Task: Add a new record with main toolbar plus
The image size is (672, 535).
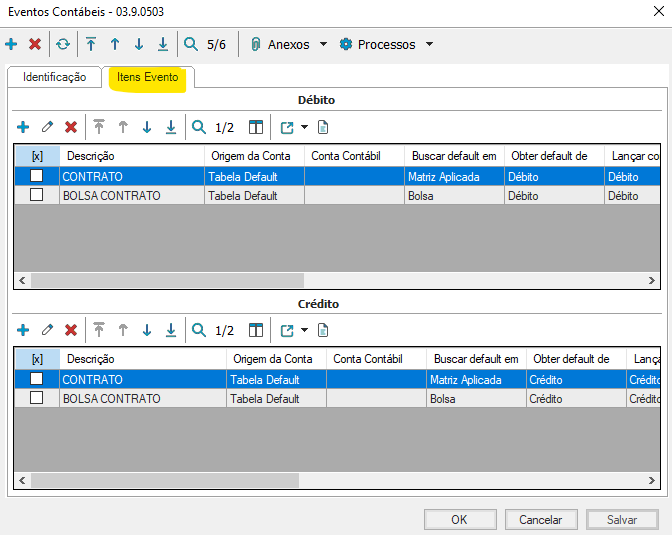Action: (x=11, y=44)
